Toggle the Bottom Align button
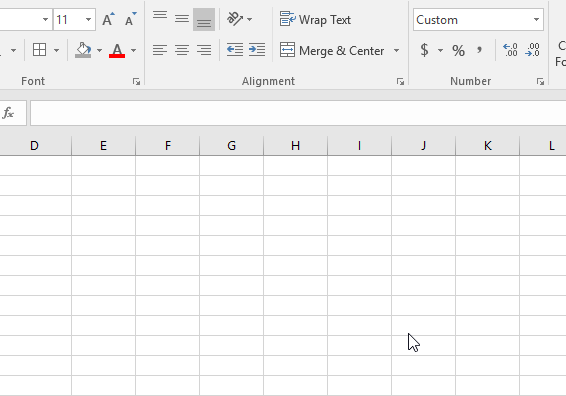Screen dimensions: 566x396 coord(204,19)
